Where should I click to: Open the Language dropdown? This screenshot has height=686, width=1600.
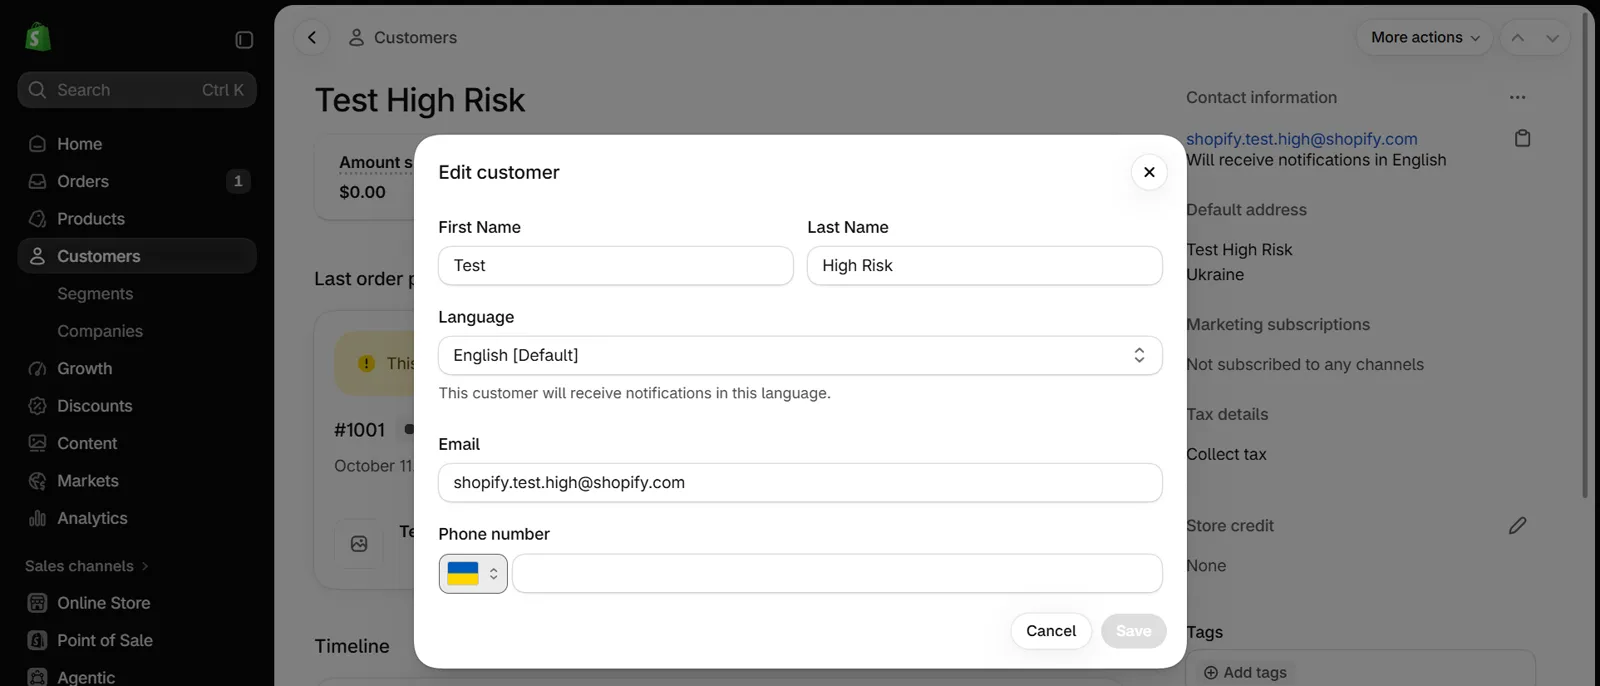(x=800, y=356)
